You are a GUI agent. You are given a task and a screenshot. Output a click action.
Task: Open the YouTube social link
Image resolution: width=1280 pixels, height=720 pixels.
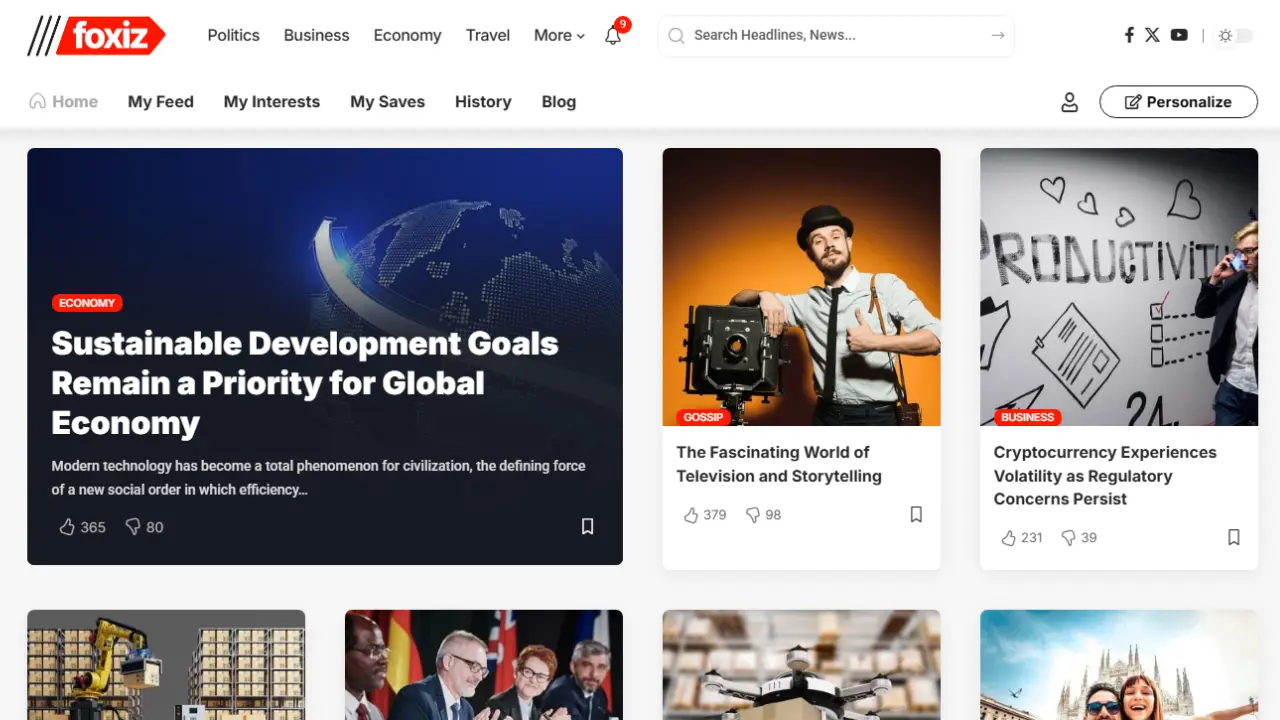pos(1179,35)
